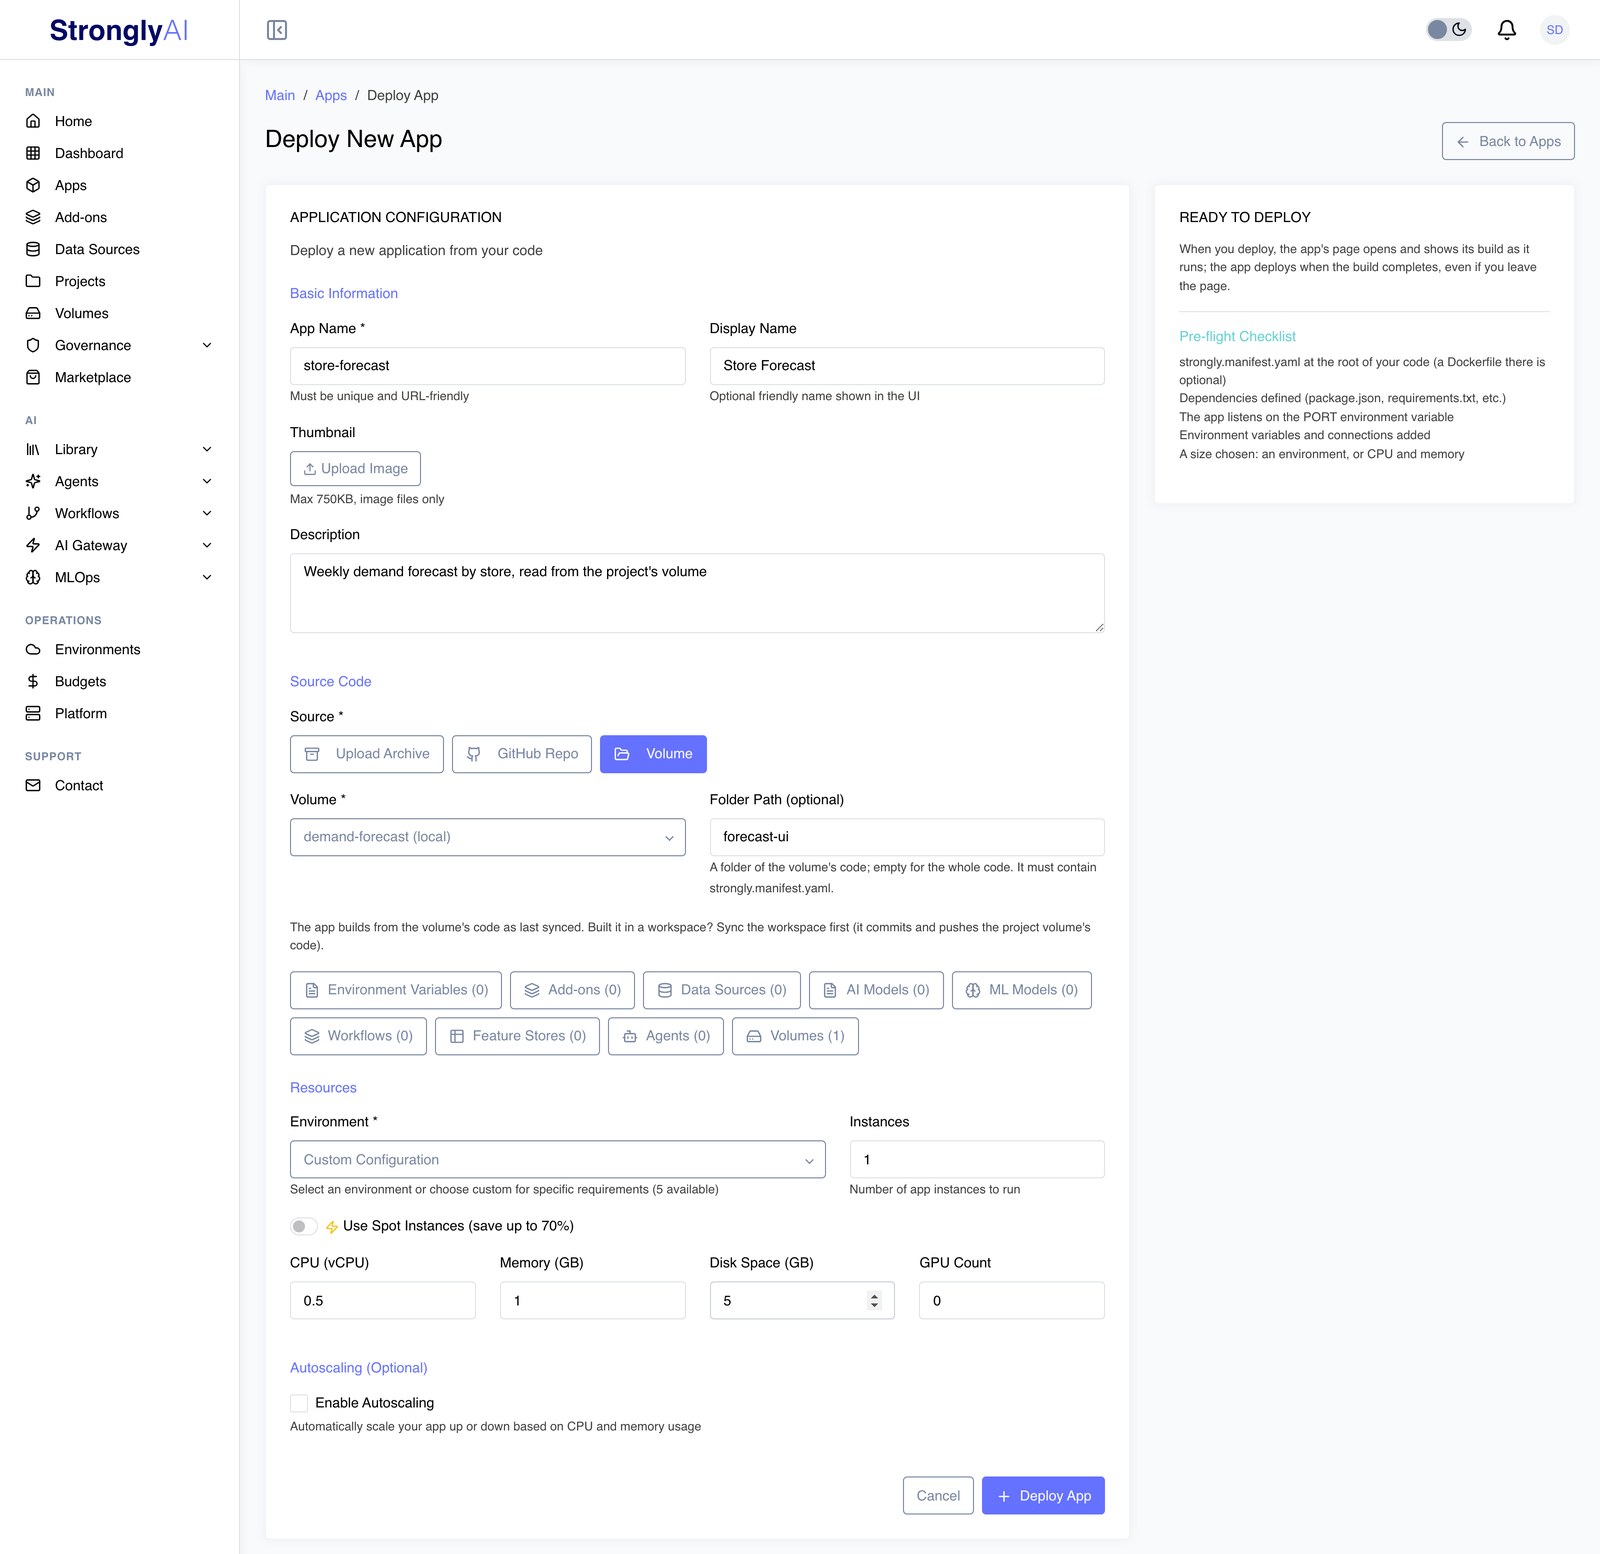Click the StronglyAI logo
The height and width of the screenshot is (1554, 1600).
pos(119,30)
